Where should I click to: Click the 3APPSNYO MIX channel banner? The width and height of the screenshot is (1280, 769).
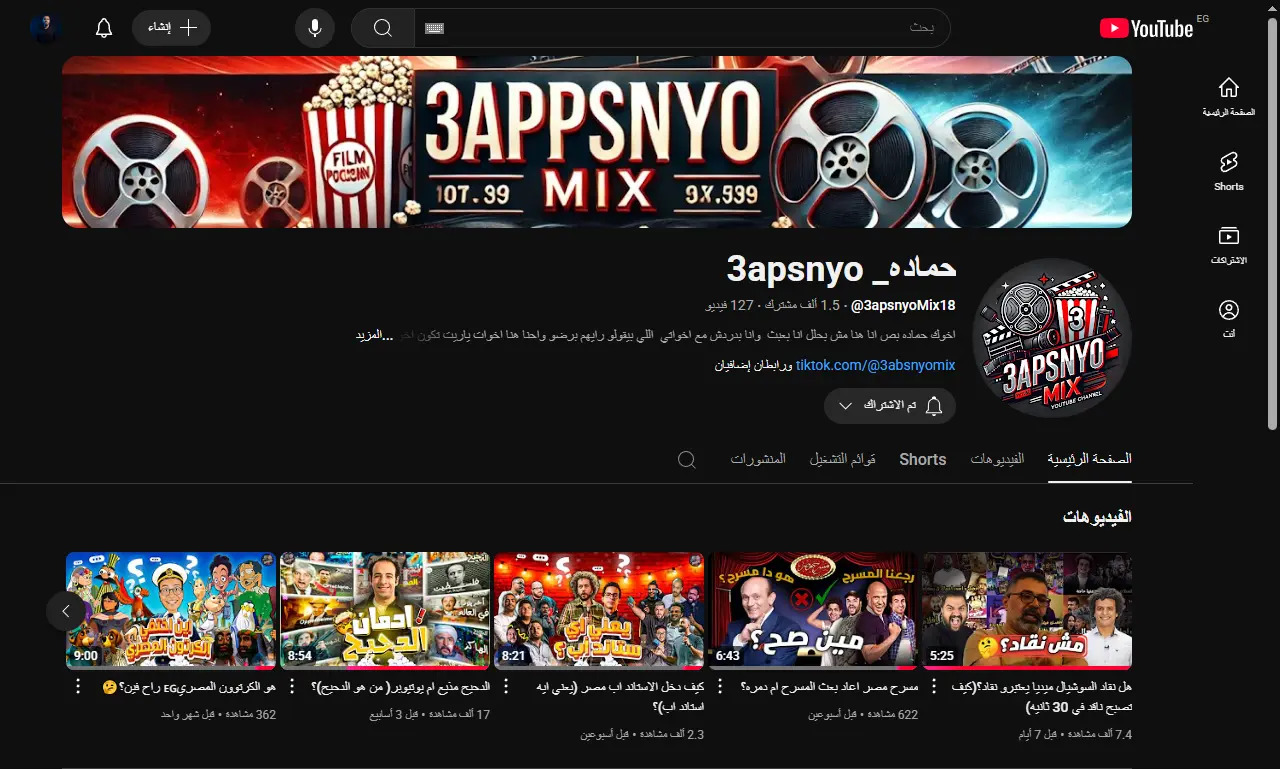pyautogui.click(x=597, y=142)
